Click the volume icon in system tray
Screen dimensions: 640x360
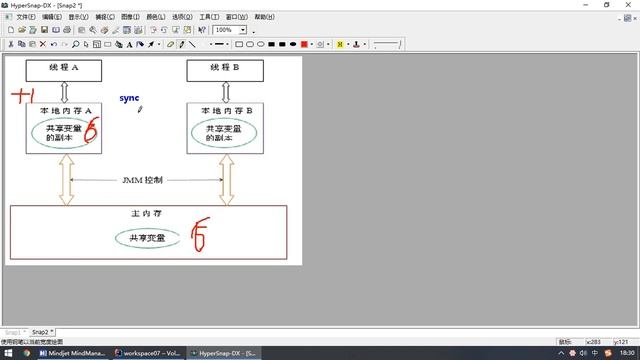(583, 353)
